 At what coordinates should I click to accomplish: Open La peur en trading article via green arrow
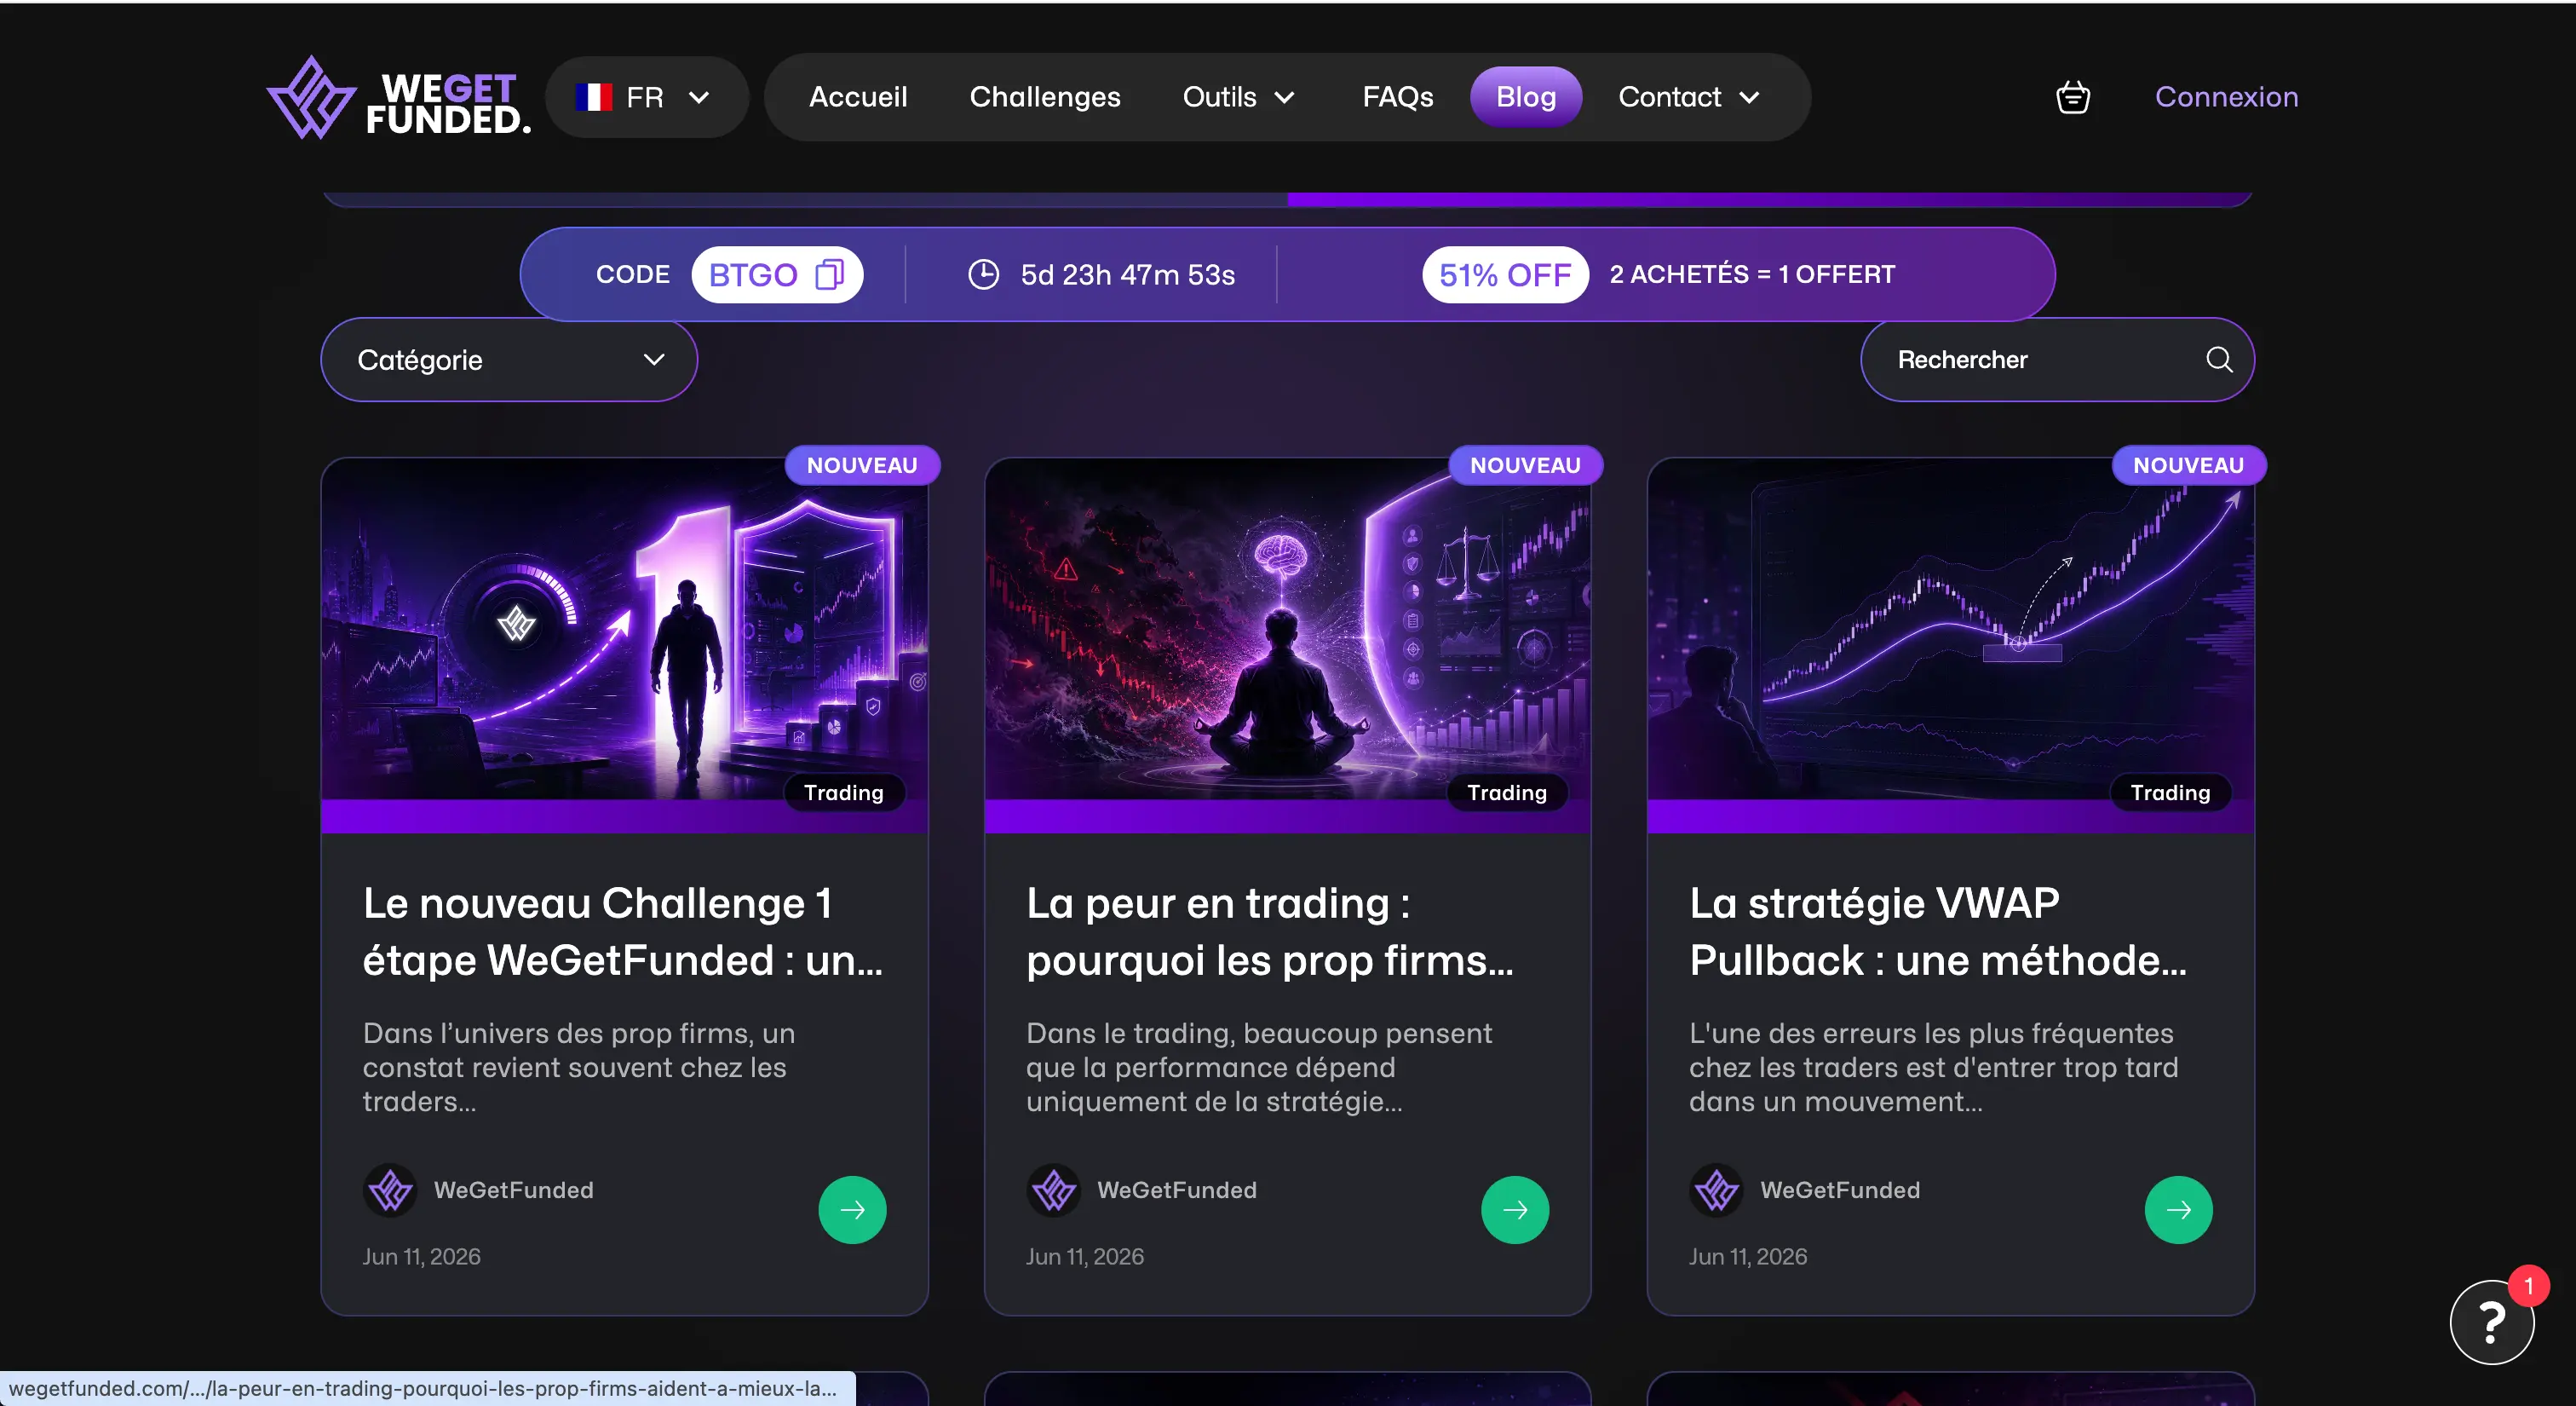[1515, 1210]
